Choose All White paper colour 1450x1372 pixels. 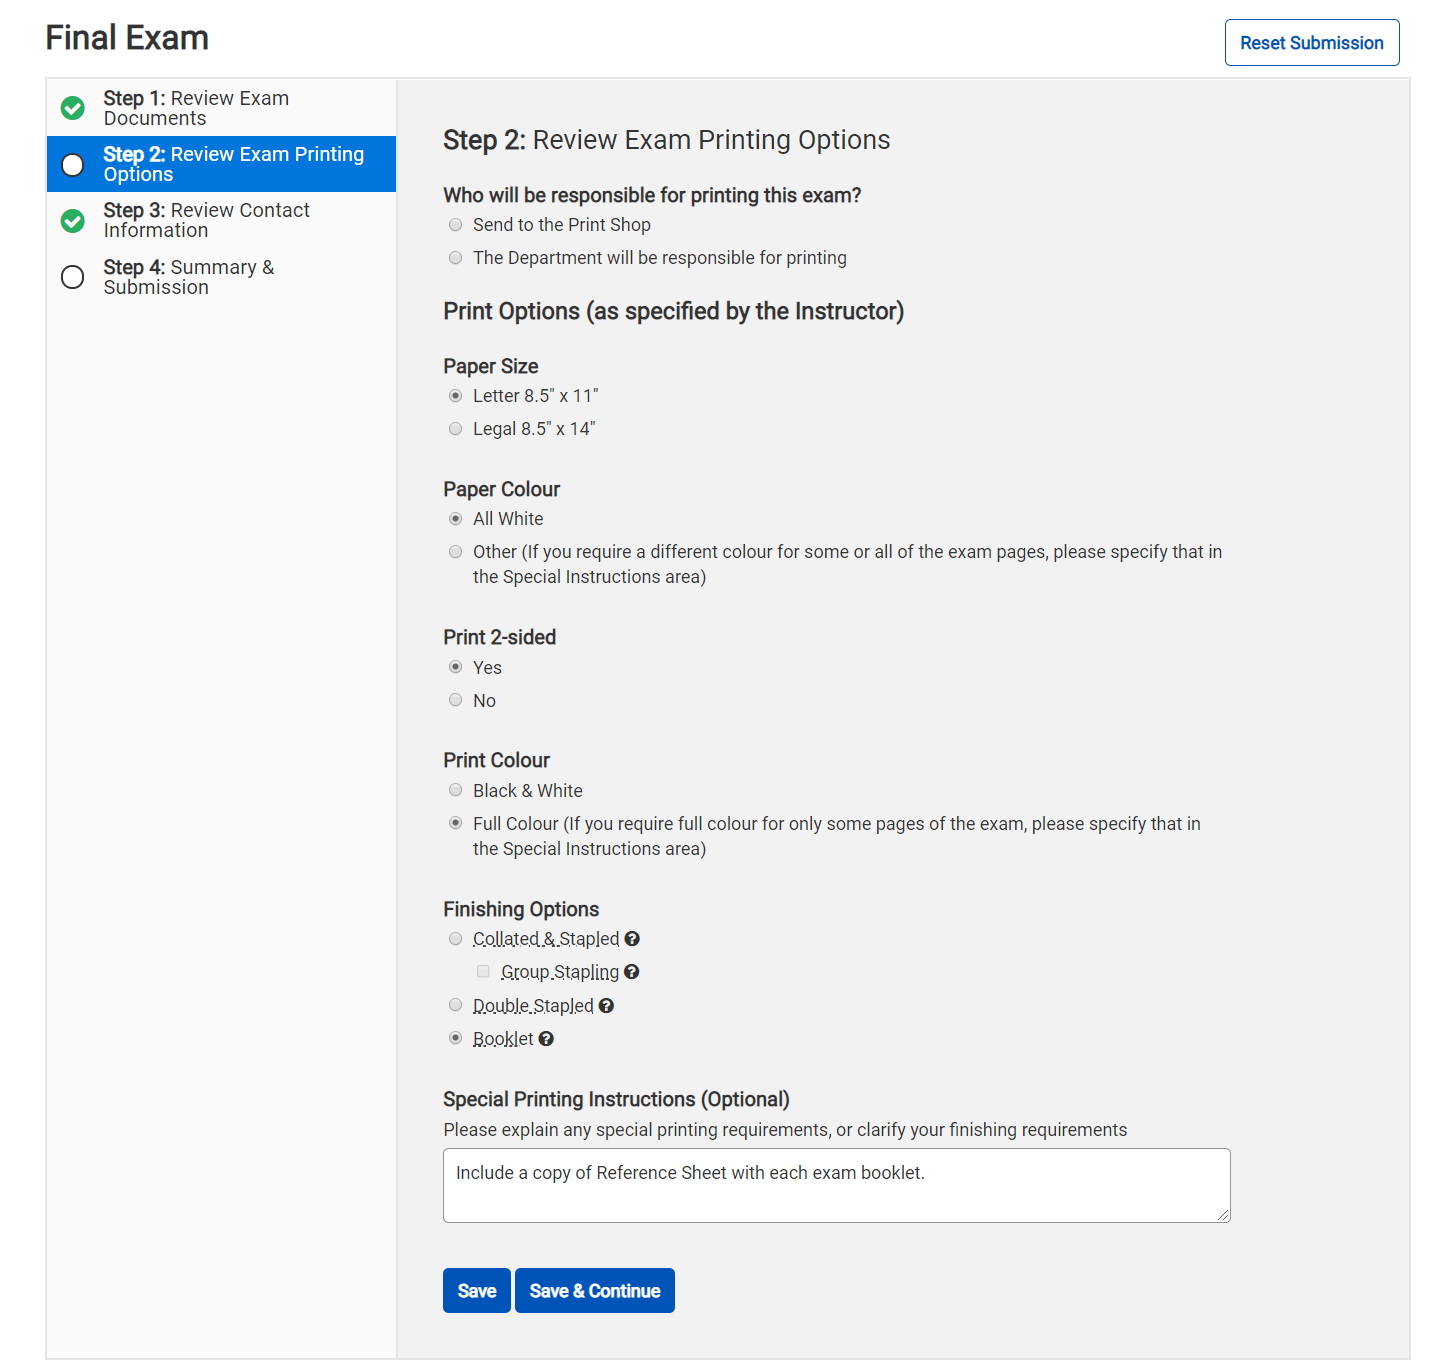[456, 519]
